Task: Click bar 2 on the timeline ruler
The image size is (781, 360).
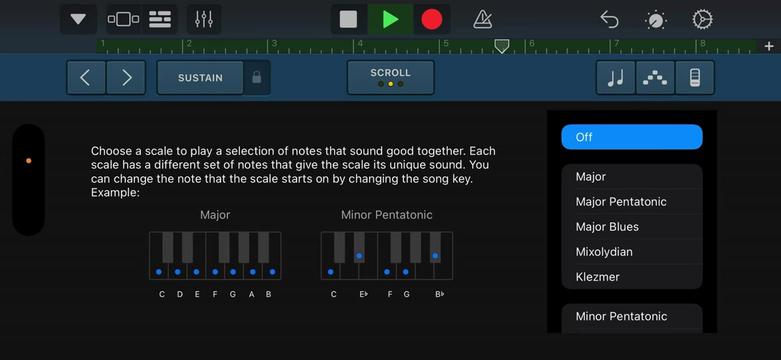Action: point(188,45)
